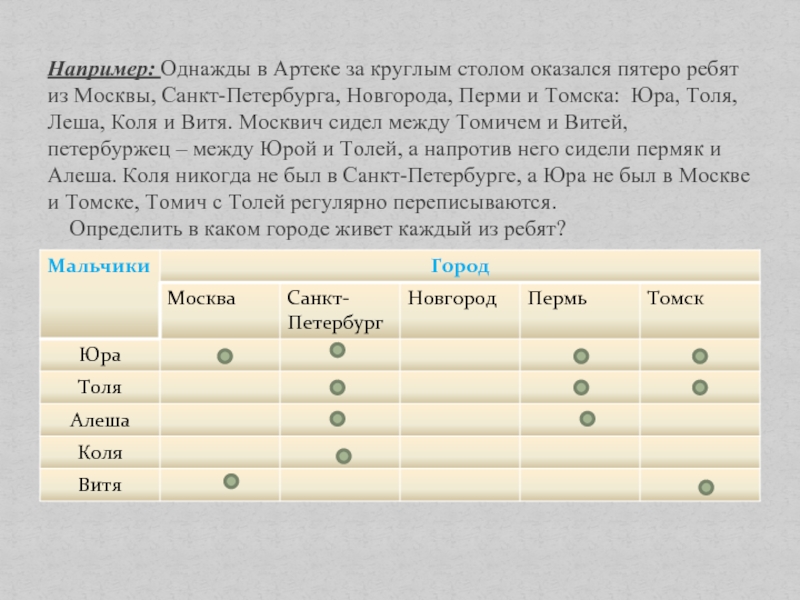Screen dimensions: 800x600
Task: Click the dot in Толя's Санкт-Петербург cell
Action: point(337,387)
